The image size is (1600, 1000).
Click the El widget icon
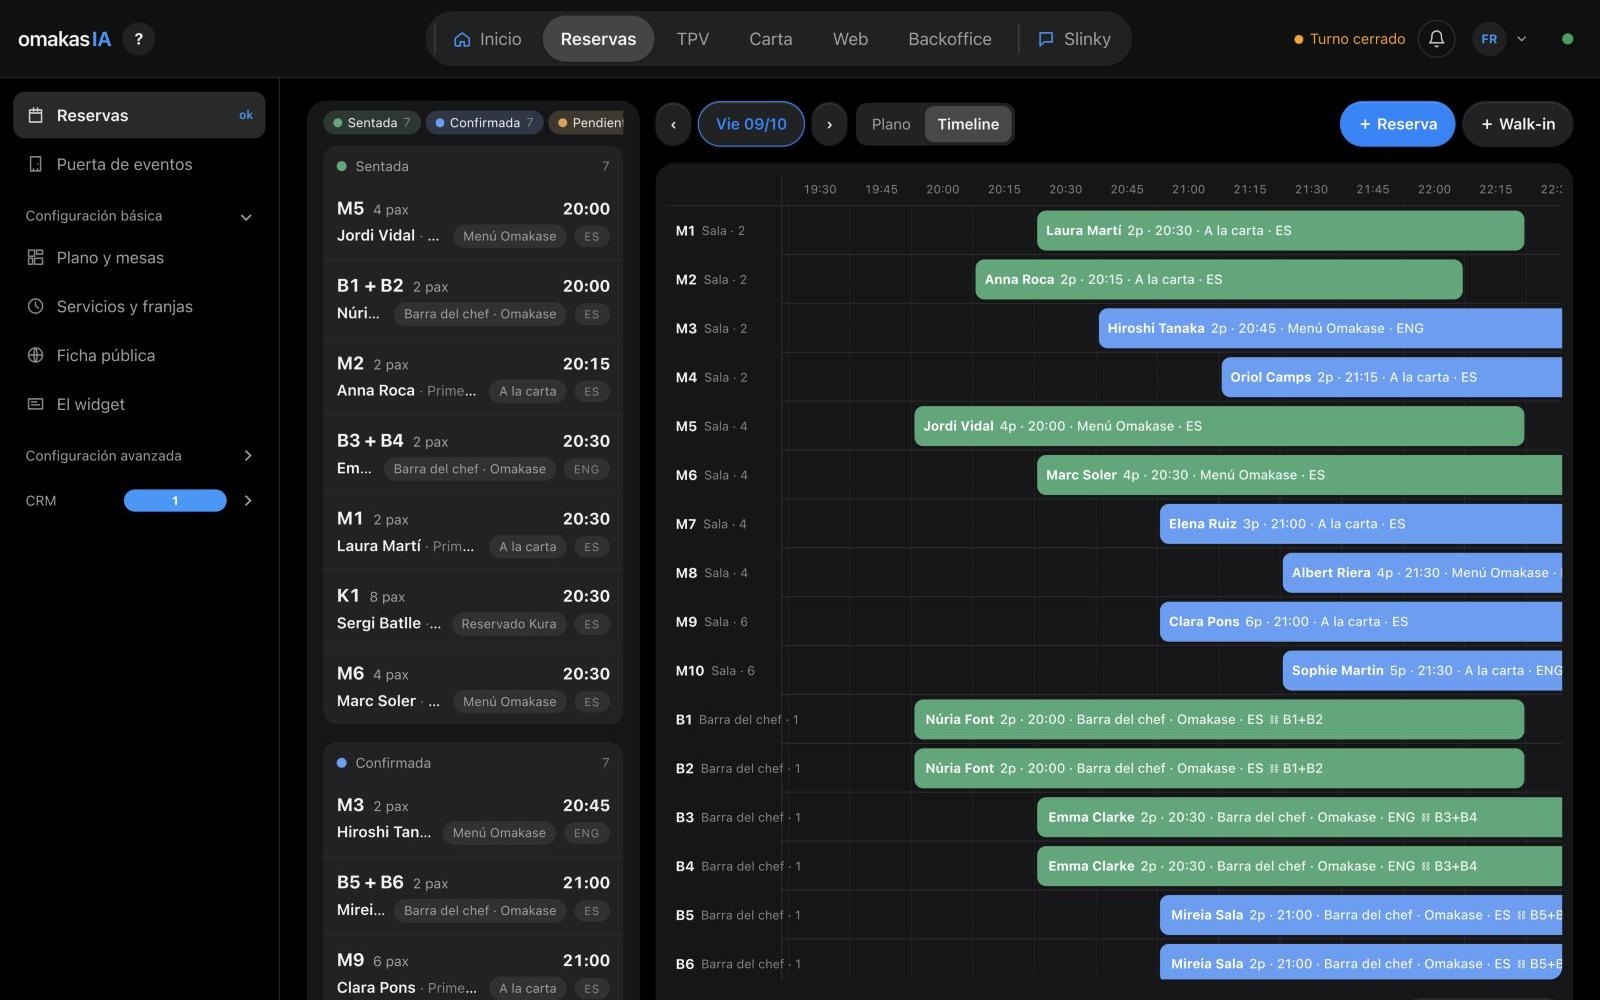(35, 404)
